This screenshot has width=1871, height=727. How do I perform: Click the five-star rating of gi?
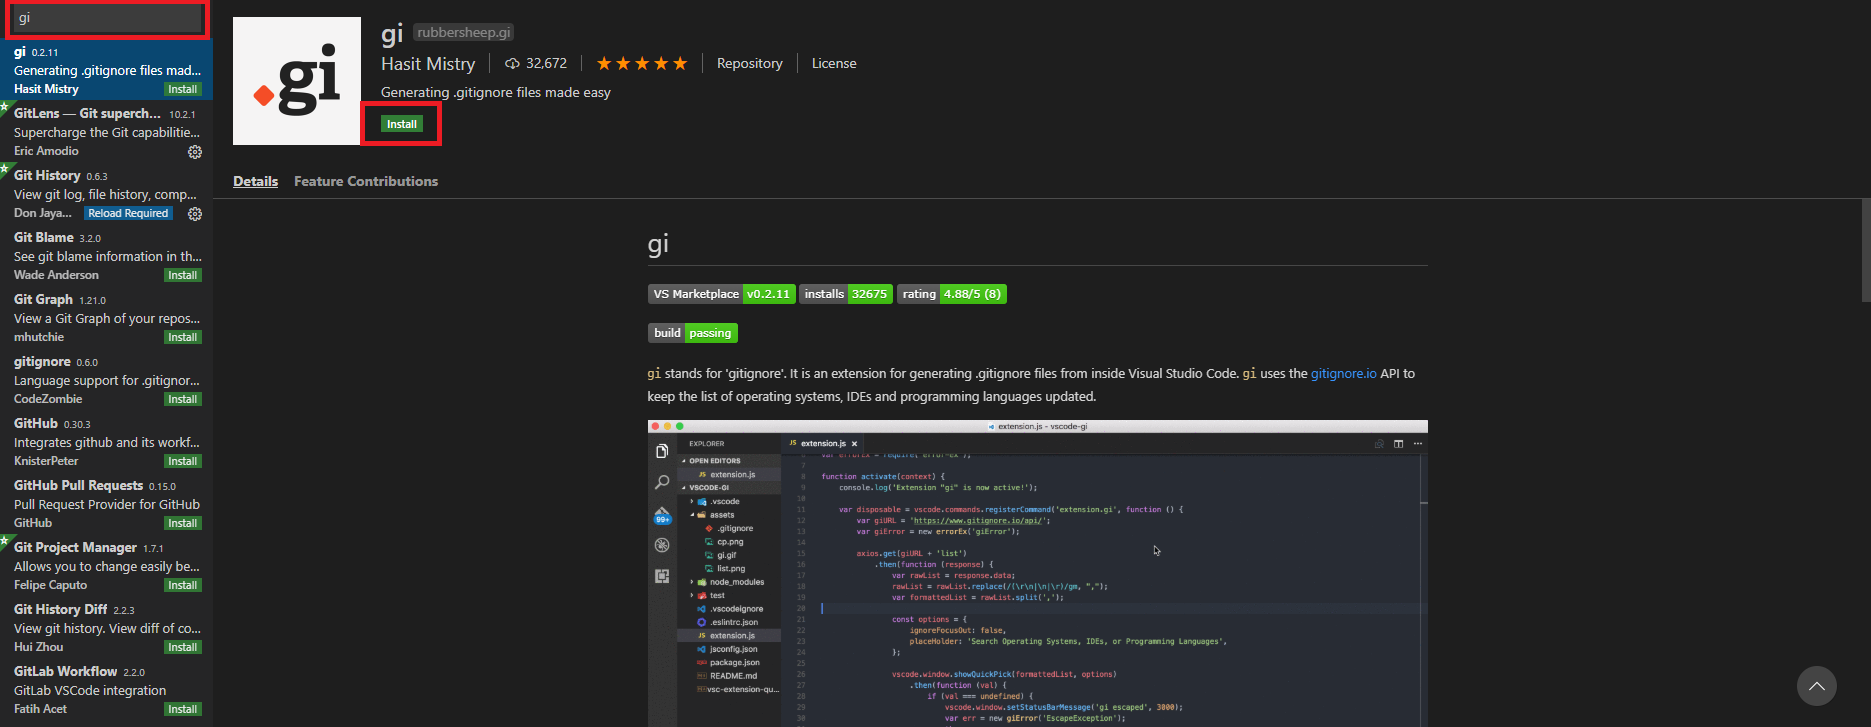[x=642, y=63]
